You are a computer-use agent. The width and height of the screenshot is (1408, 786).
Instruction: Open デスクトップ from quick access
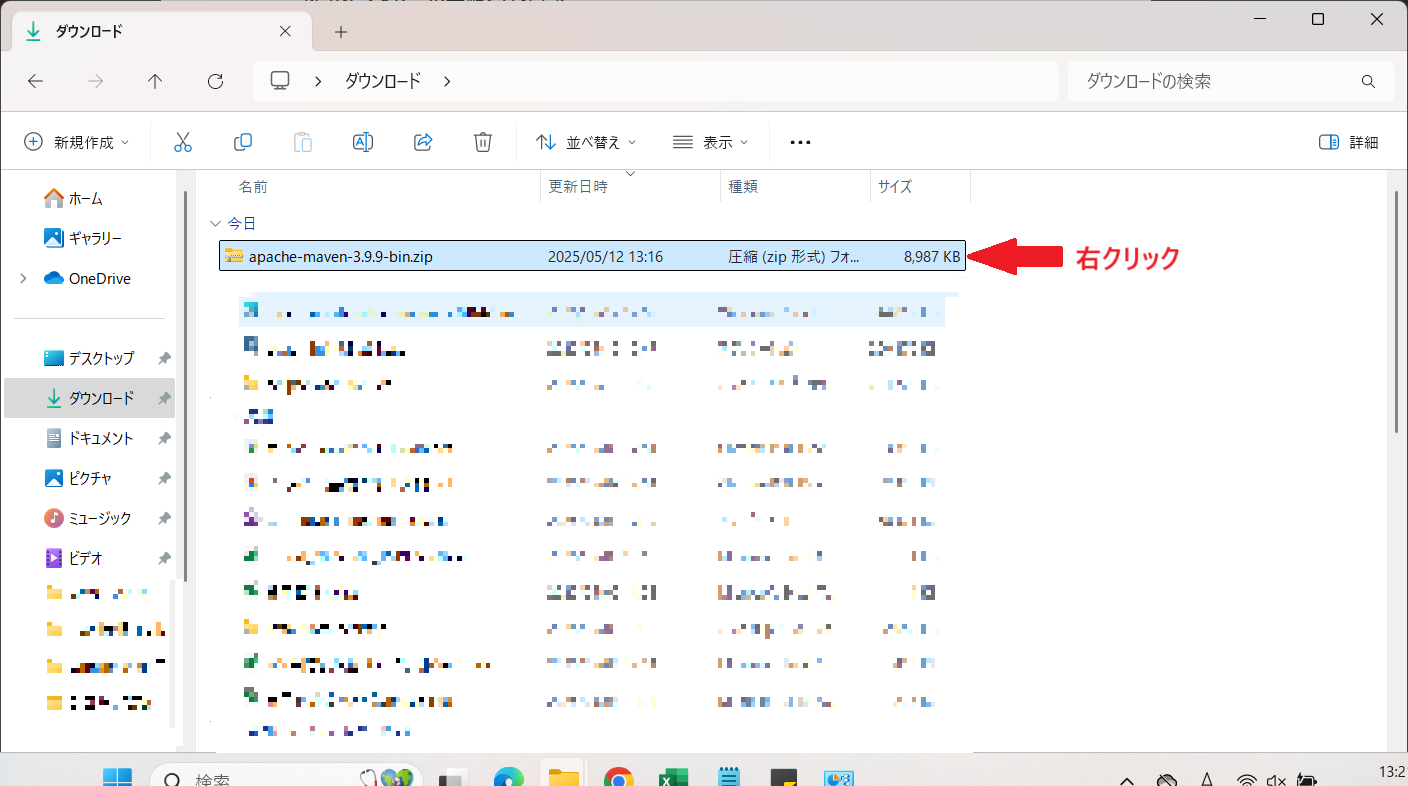(x=90, y=358)
